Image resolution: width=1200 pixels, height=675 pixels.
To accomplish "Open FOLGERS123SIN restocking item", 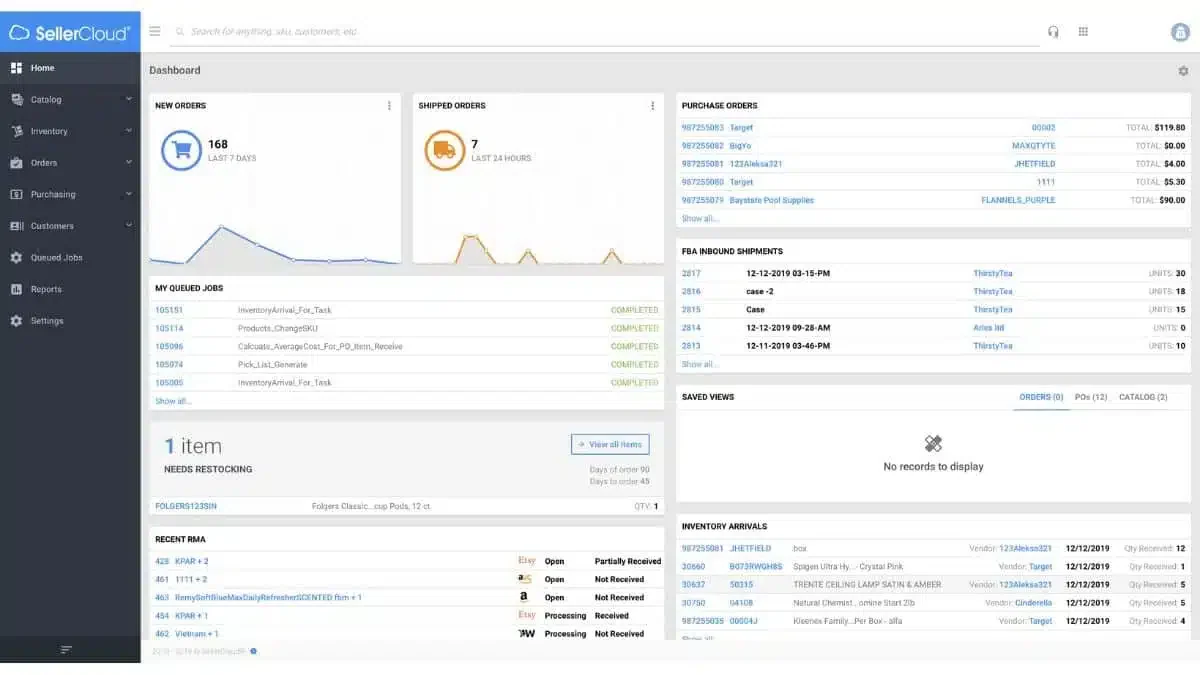I will coord(186,506).
